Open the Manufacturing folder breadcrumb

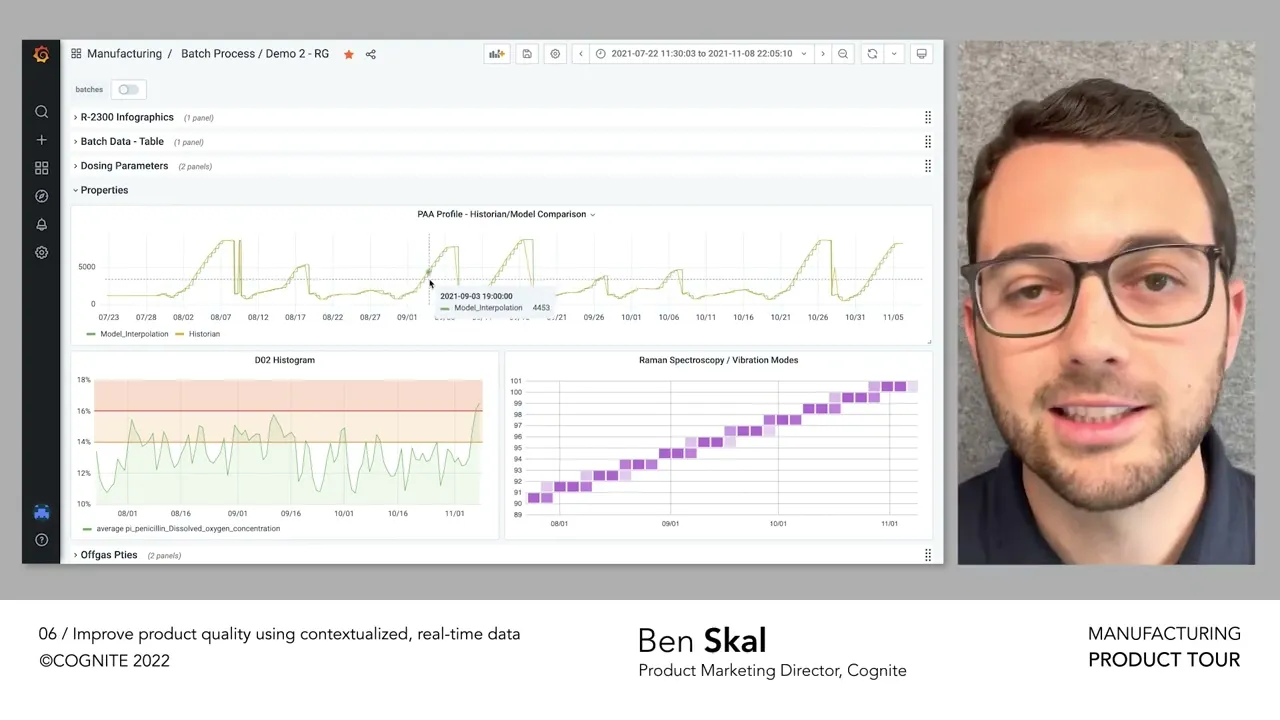tap(124, 54)
